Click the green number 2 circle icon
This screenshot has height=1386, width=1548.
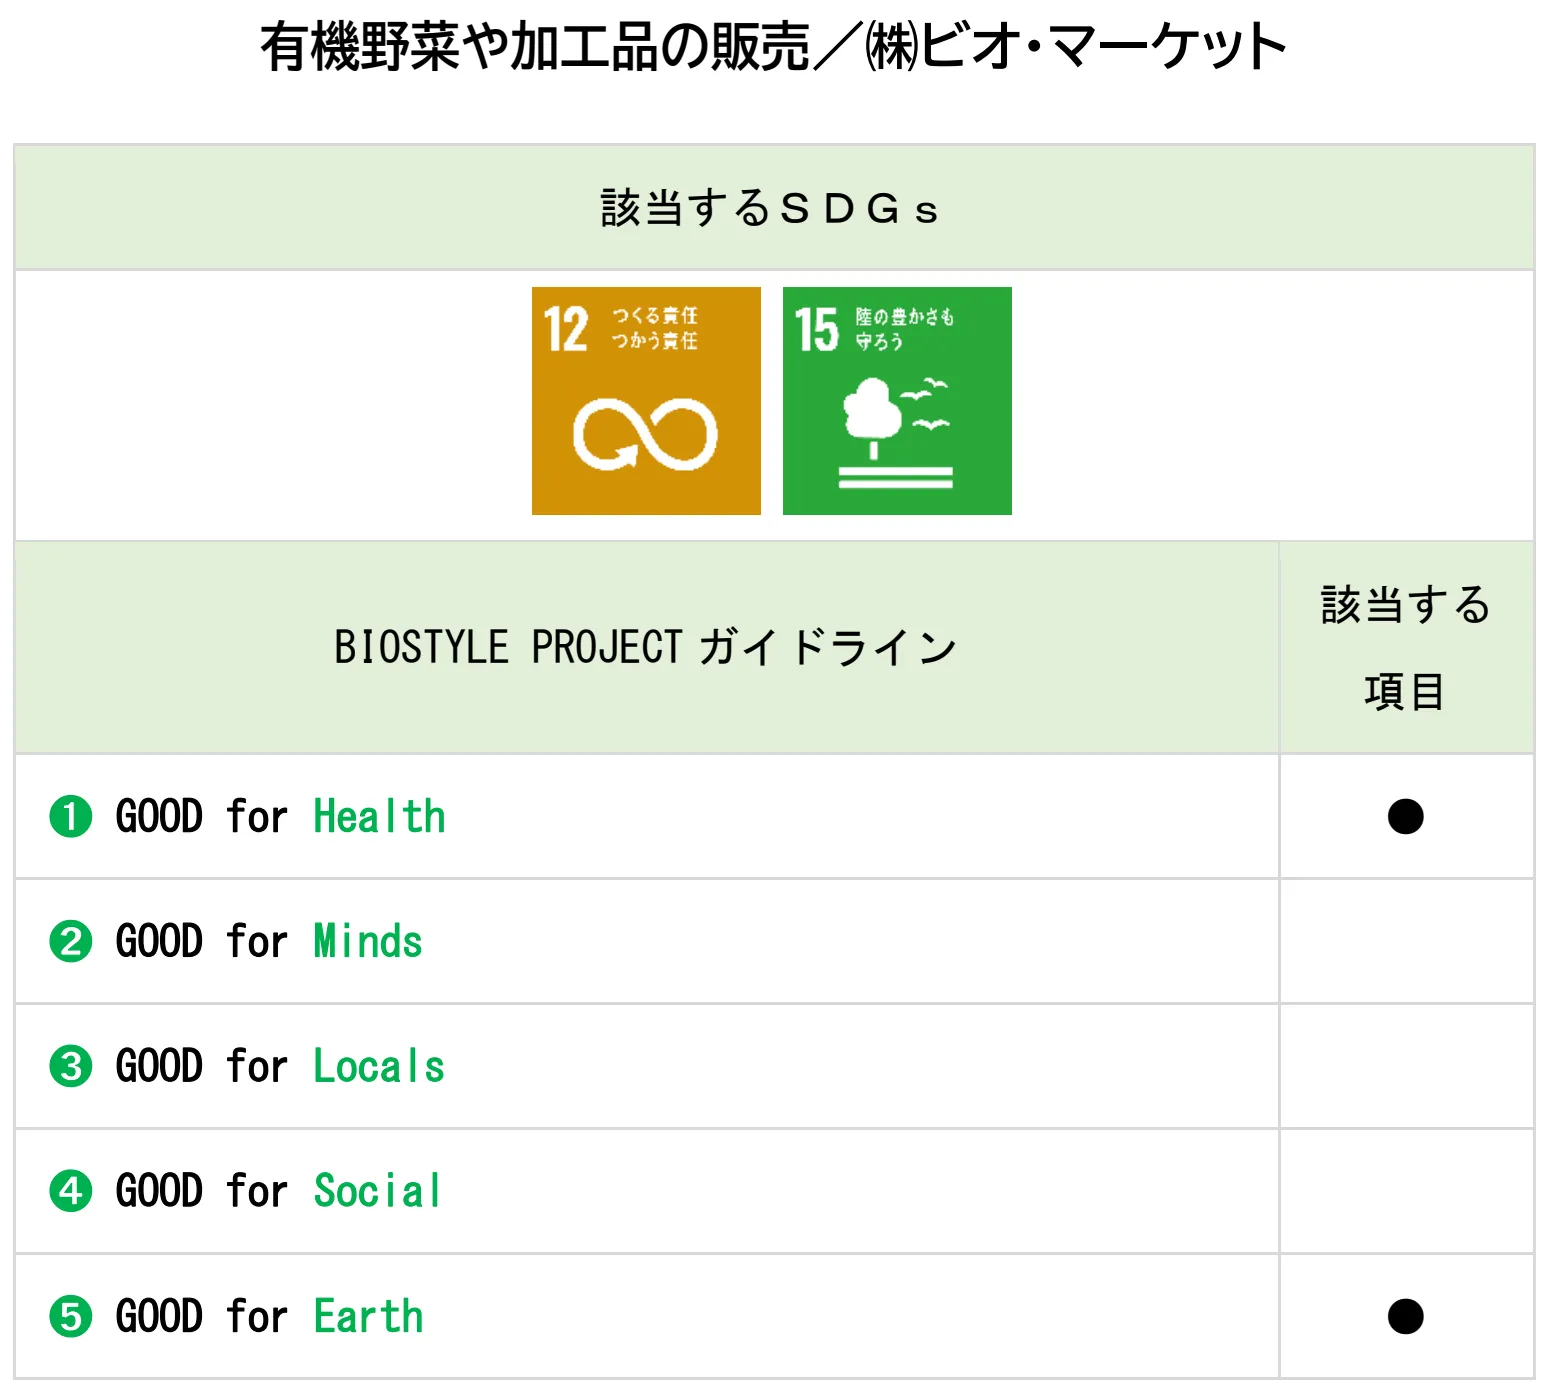pyautogui.click(x=71, y=941)
